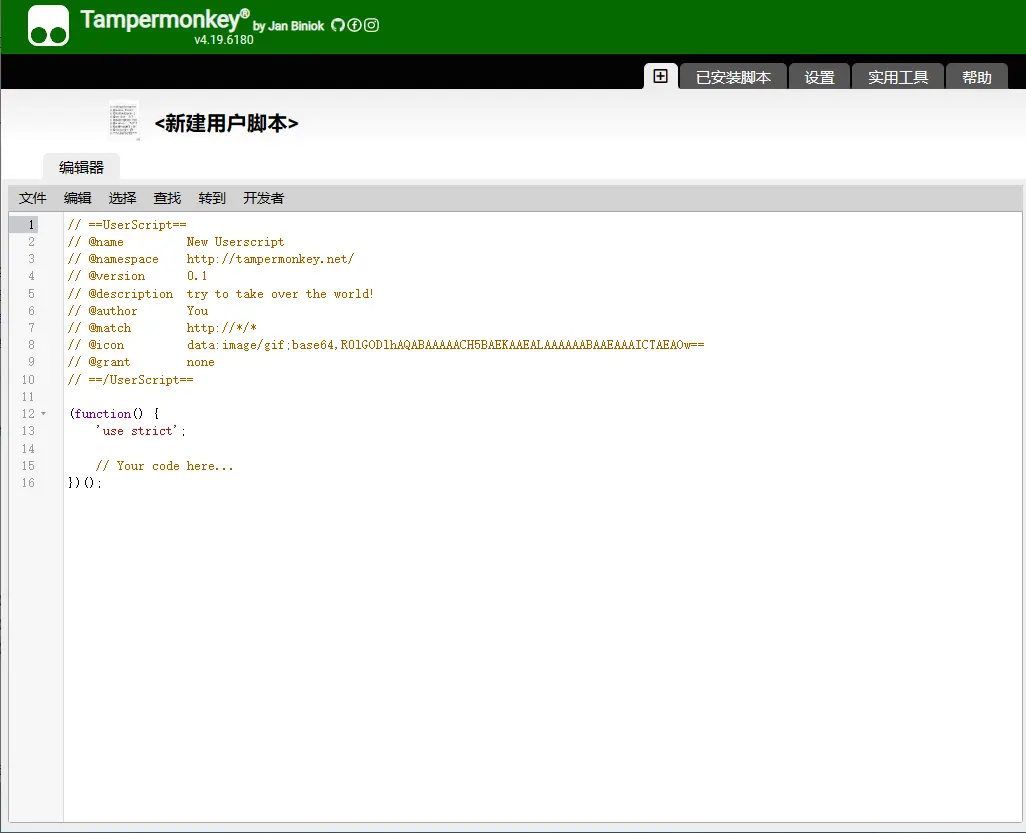The image size is (1026, 833).
Task: Click the author value 'You'
Action: pos(198,311)
